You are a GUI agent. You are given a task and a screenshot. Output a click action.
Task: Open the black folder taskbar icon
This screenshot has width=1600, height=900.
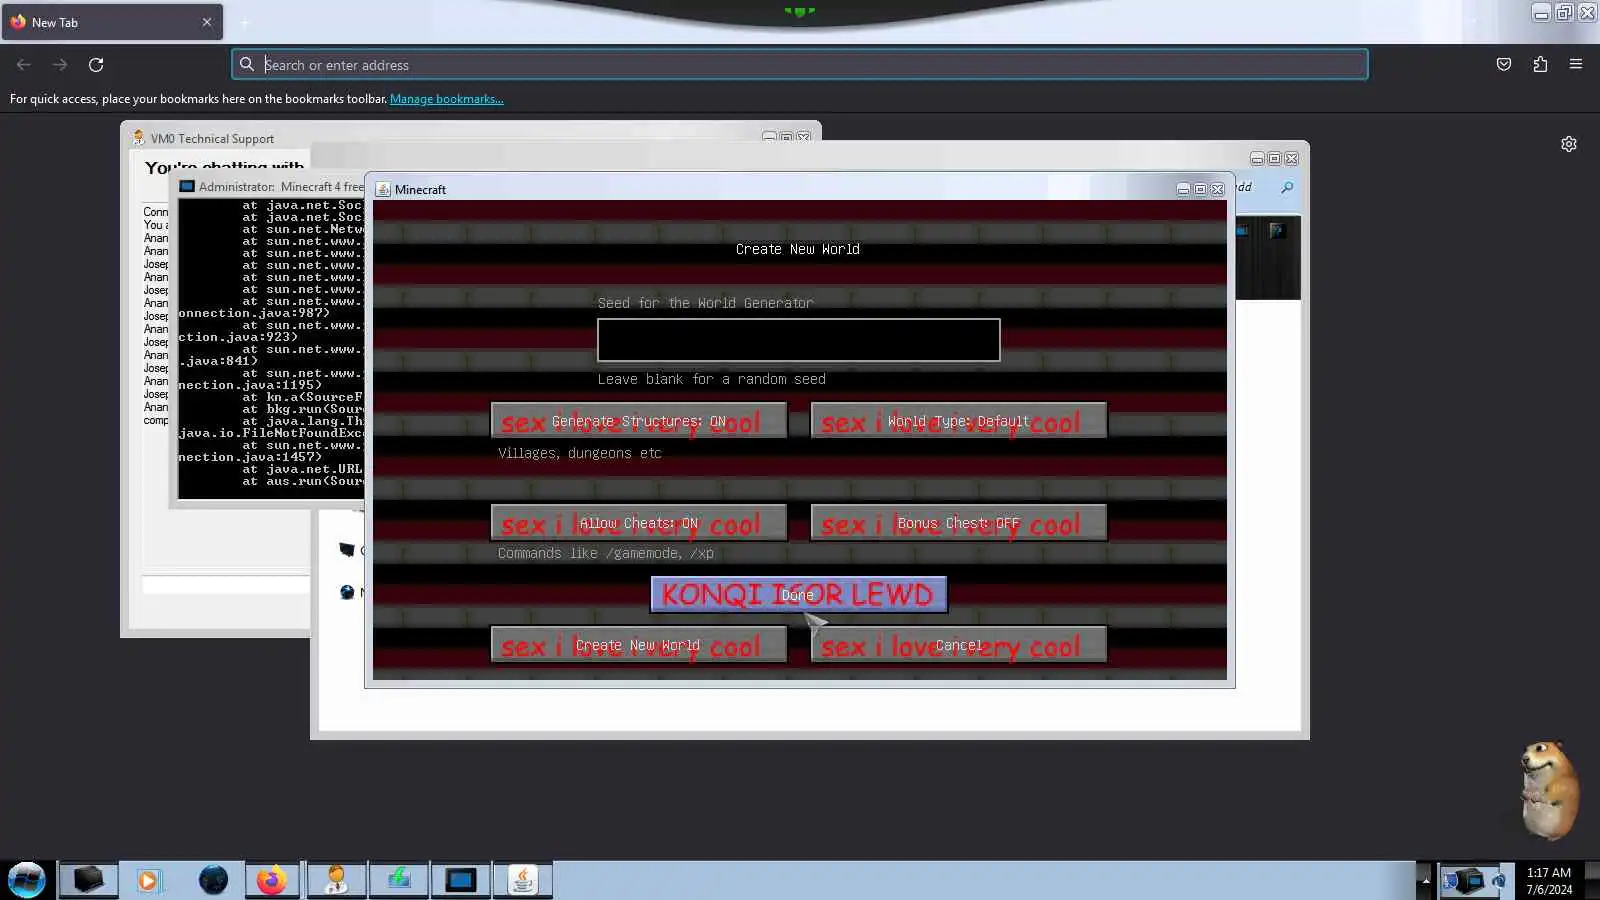point(88,880)
